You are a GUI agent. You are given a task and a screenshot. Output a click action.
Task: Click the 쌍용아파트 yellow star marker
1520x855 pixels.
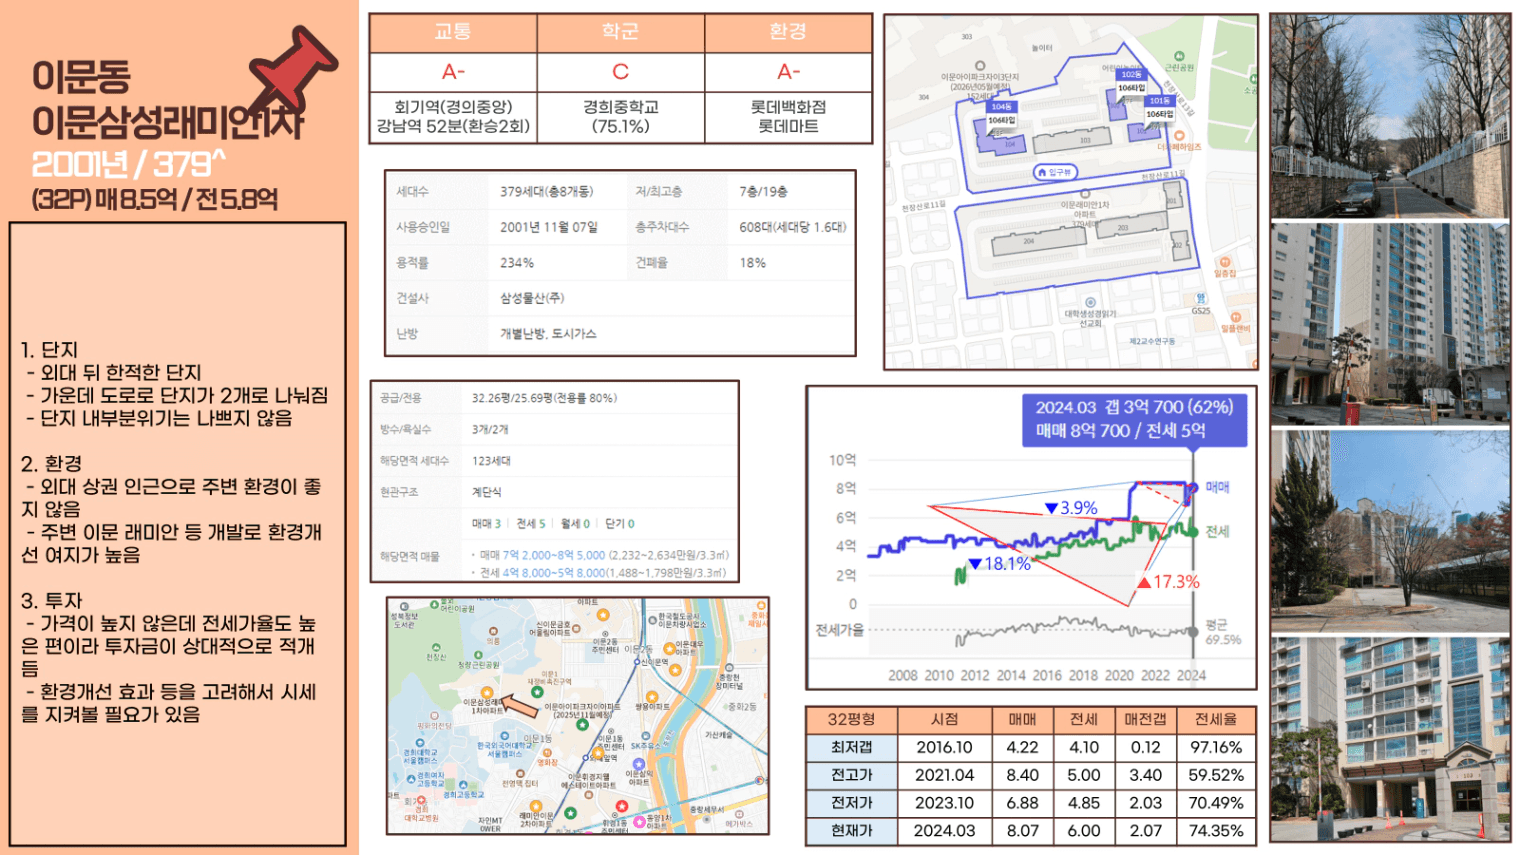[652, 697]
